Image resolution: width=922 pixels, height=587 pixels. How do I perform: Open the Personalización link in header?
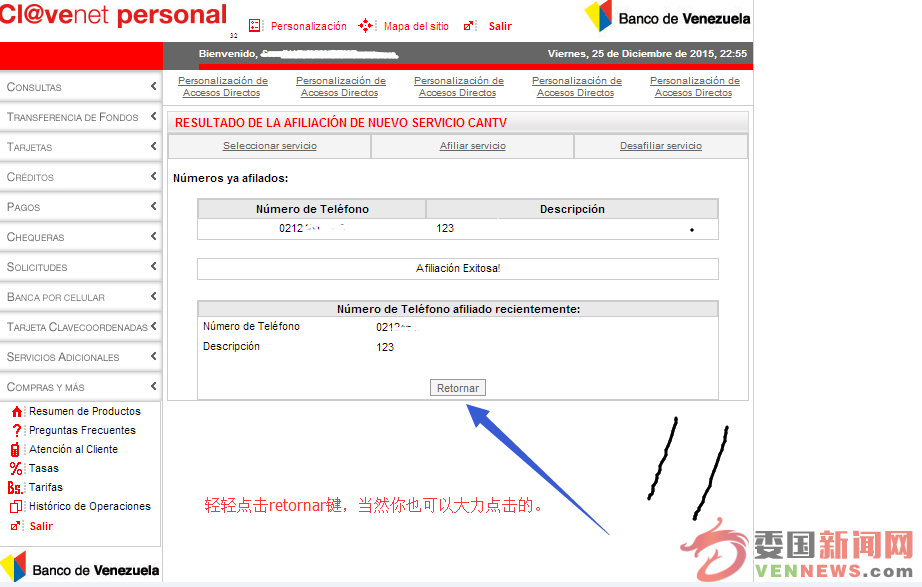pos(309,26)
